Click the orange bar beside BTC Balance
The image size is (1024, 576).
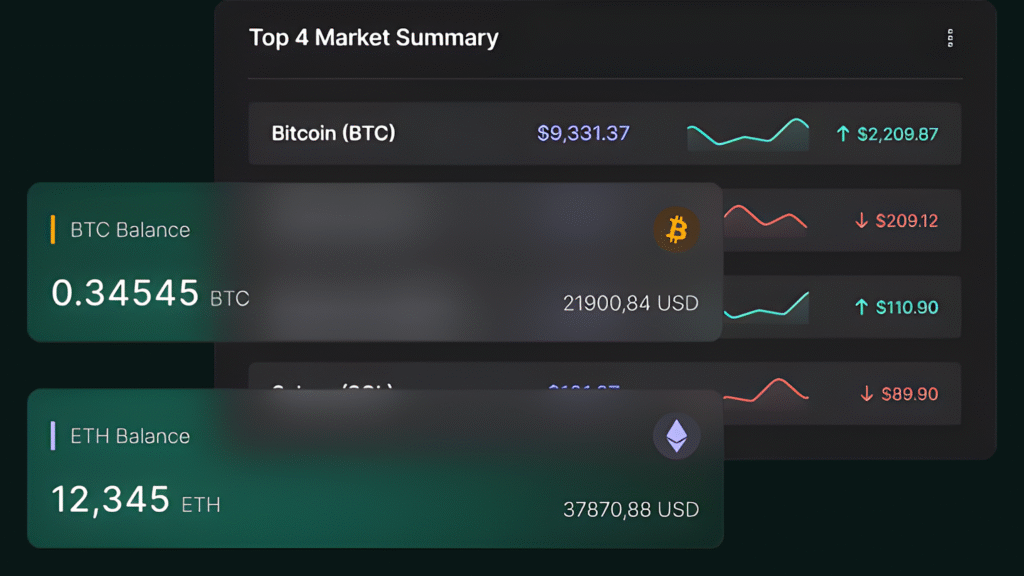(52, 230)
